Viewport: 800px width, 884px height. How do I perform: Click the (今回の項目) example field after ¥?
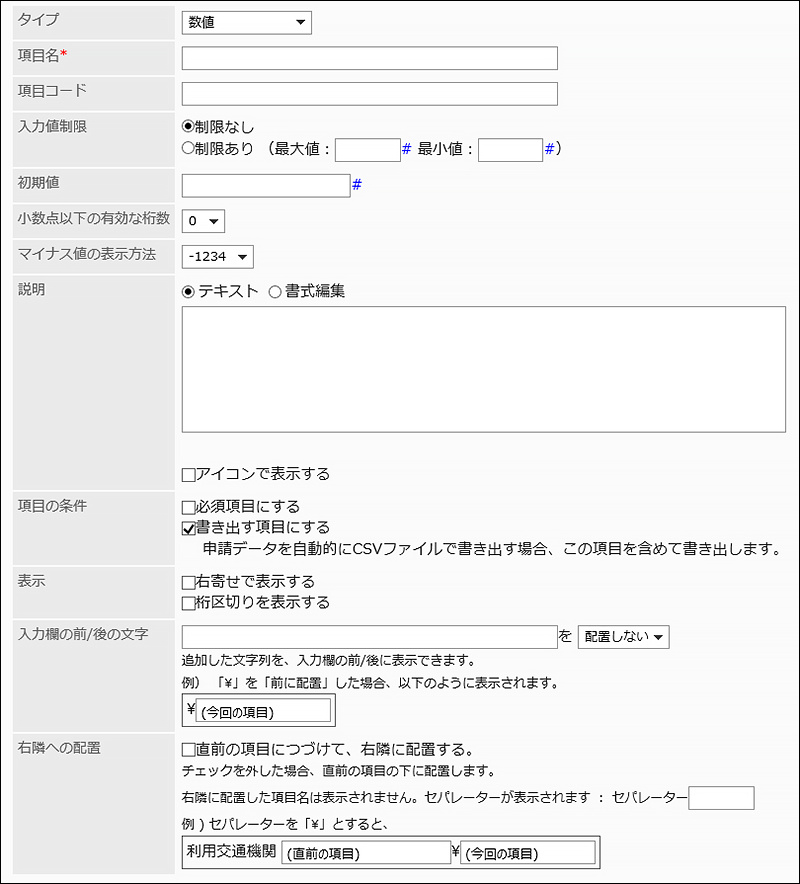(x=263, y=711)
